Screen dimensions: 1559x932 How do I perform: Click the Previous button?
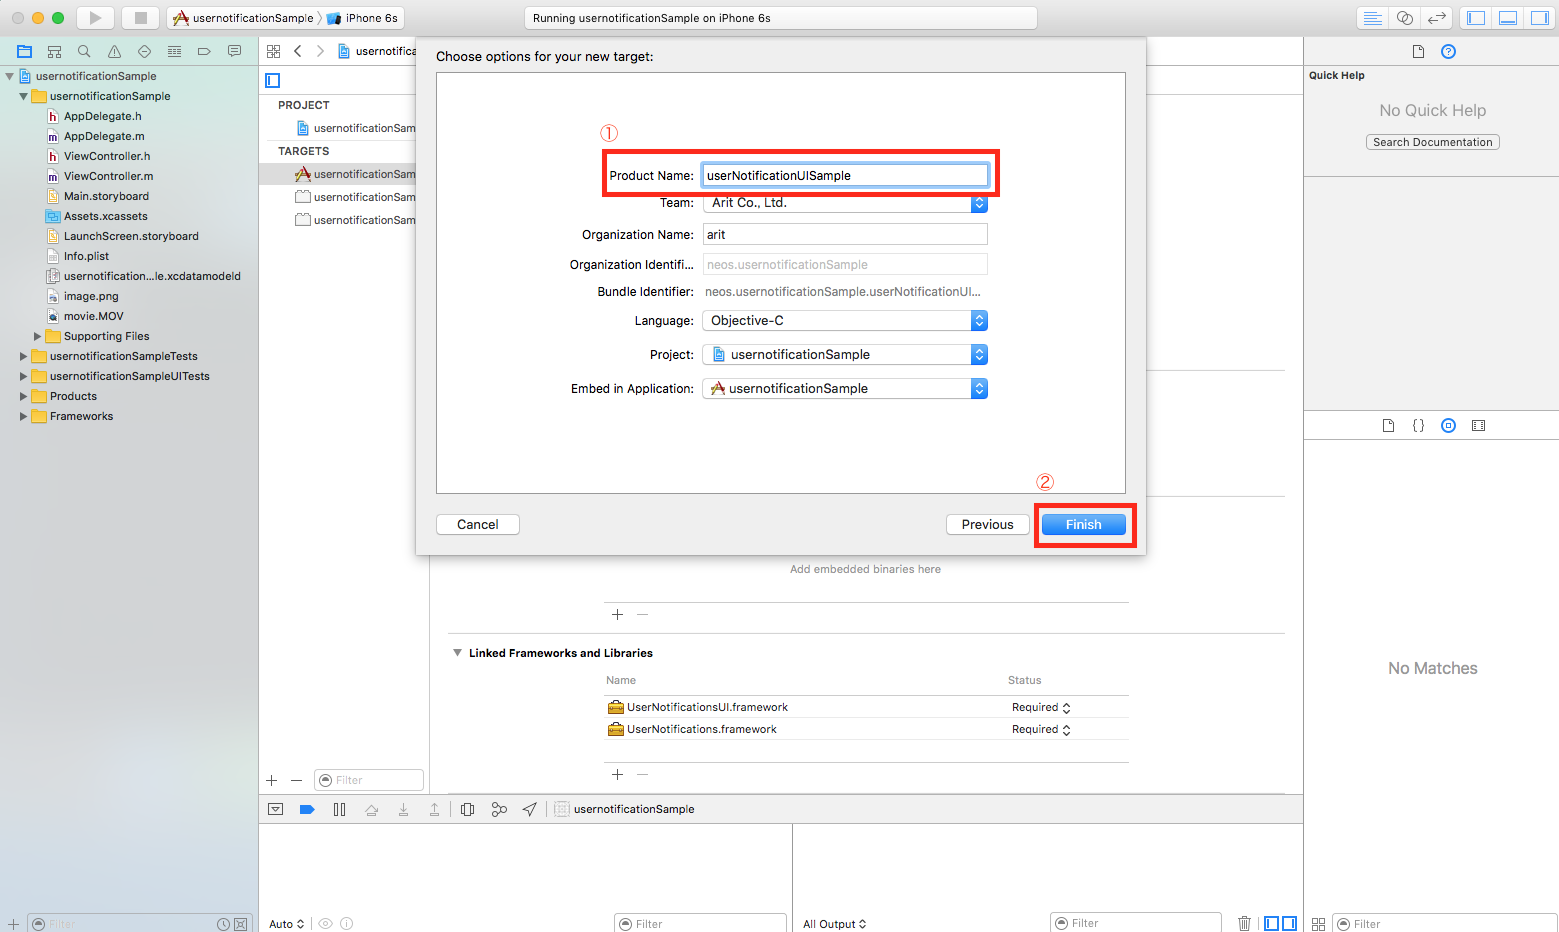pyautogui.click(x=987, y=524)
